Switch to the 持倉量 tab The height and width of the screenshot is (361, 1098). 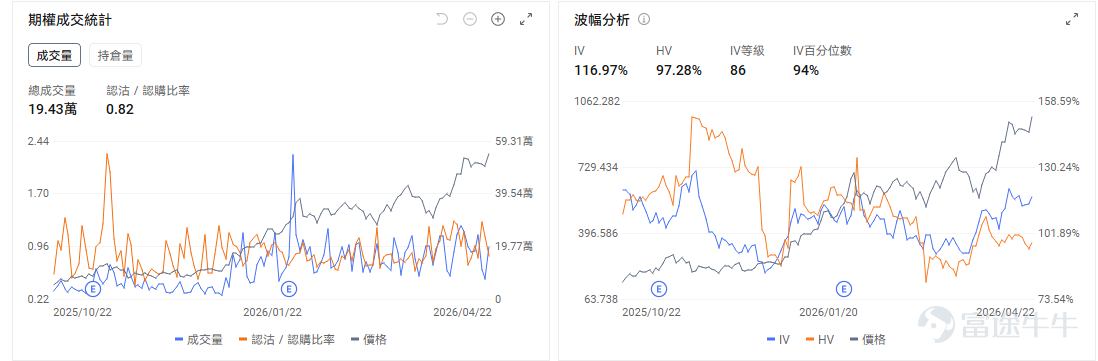[116, 55]
